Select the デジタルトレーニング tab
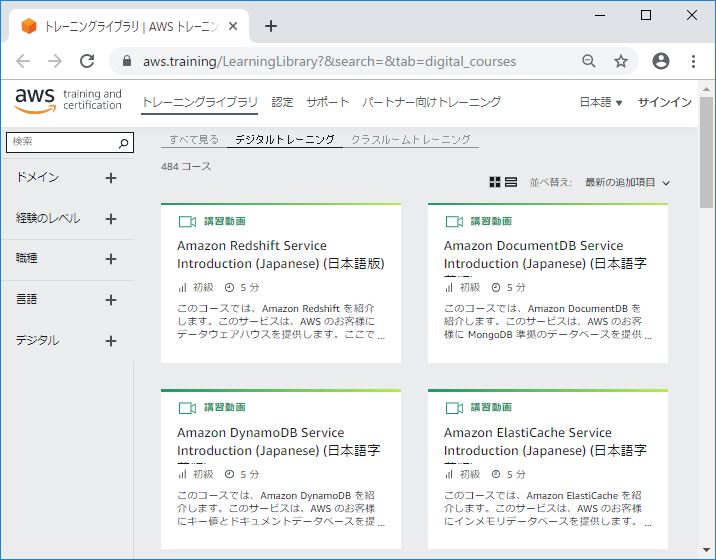 (x=284, y=139)
